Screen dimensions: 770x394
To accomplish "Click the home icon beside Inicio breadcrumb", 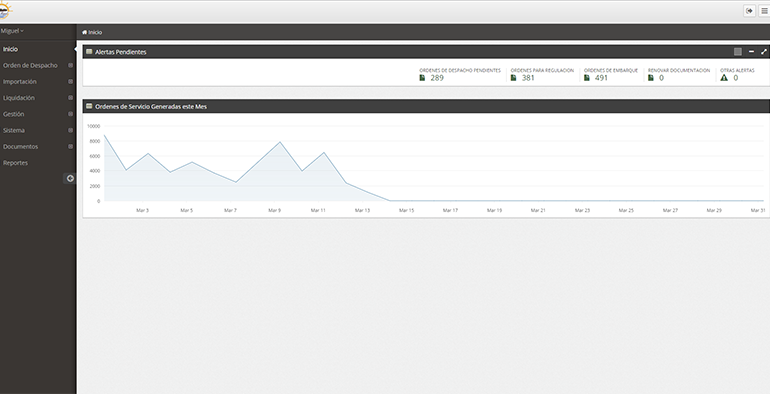I will click(84, 32).
